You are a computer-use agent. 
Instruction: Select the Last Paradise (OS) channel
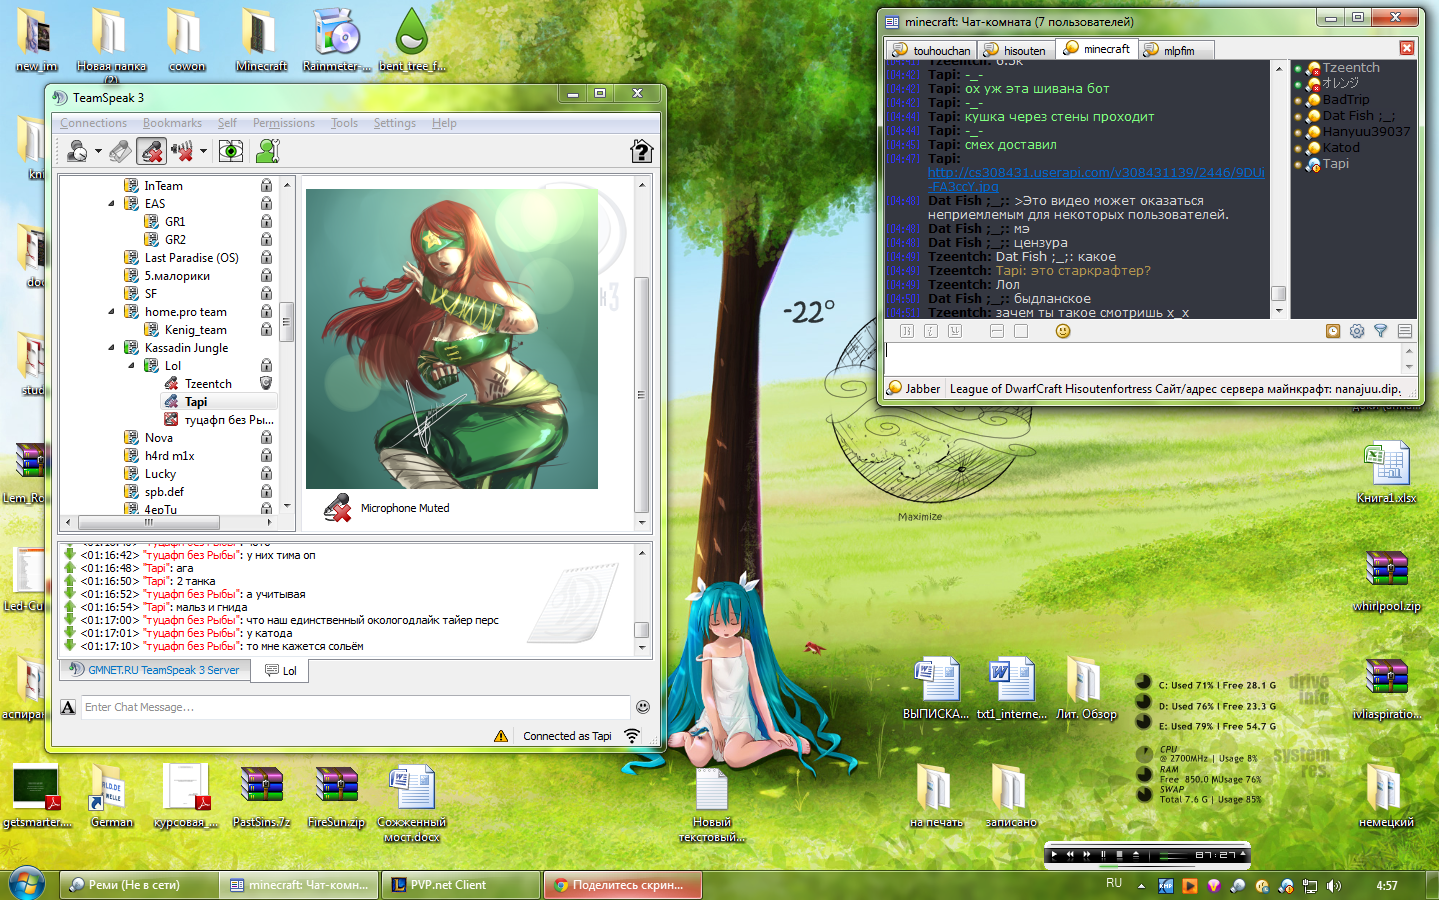click(191, 258)
